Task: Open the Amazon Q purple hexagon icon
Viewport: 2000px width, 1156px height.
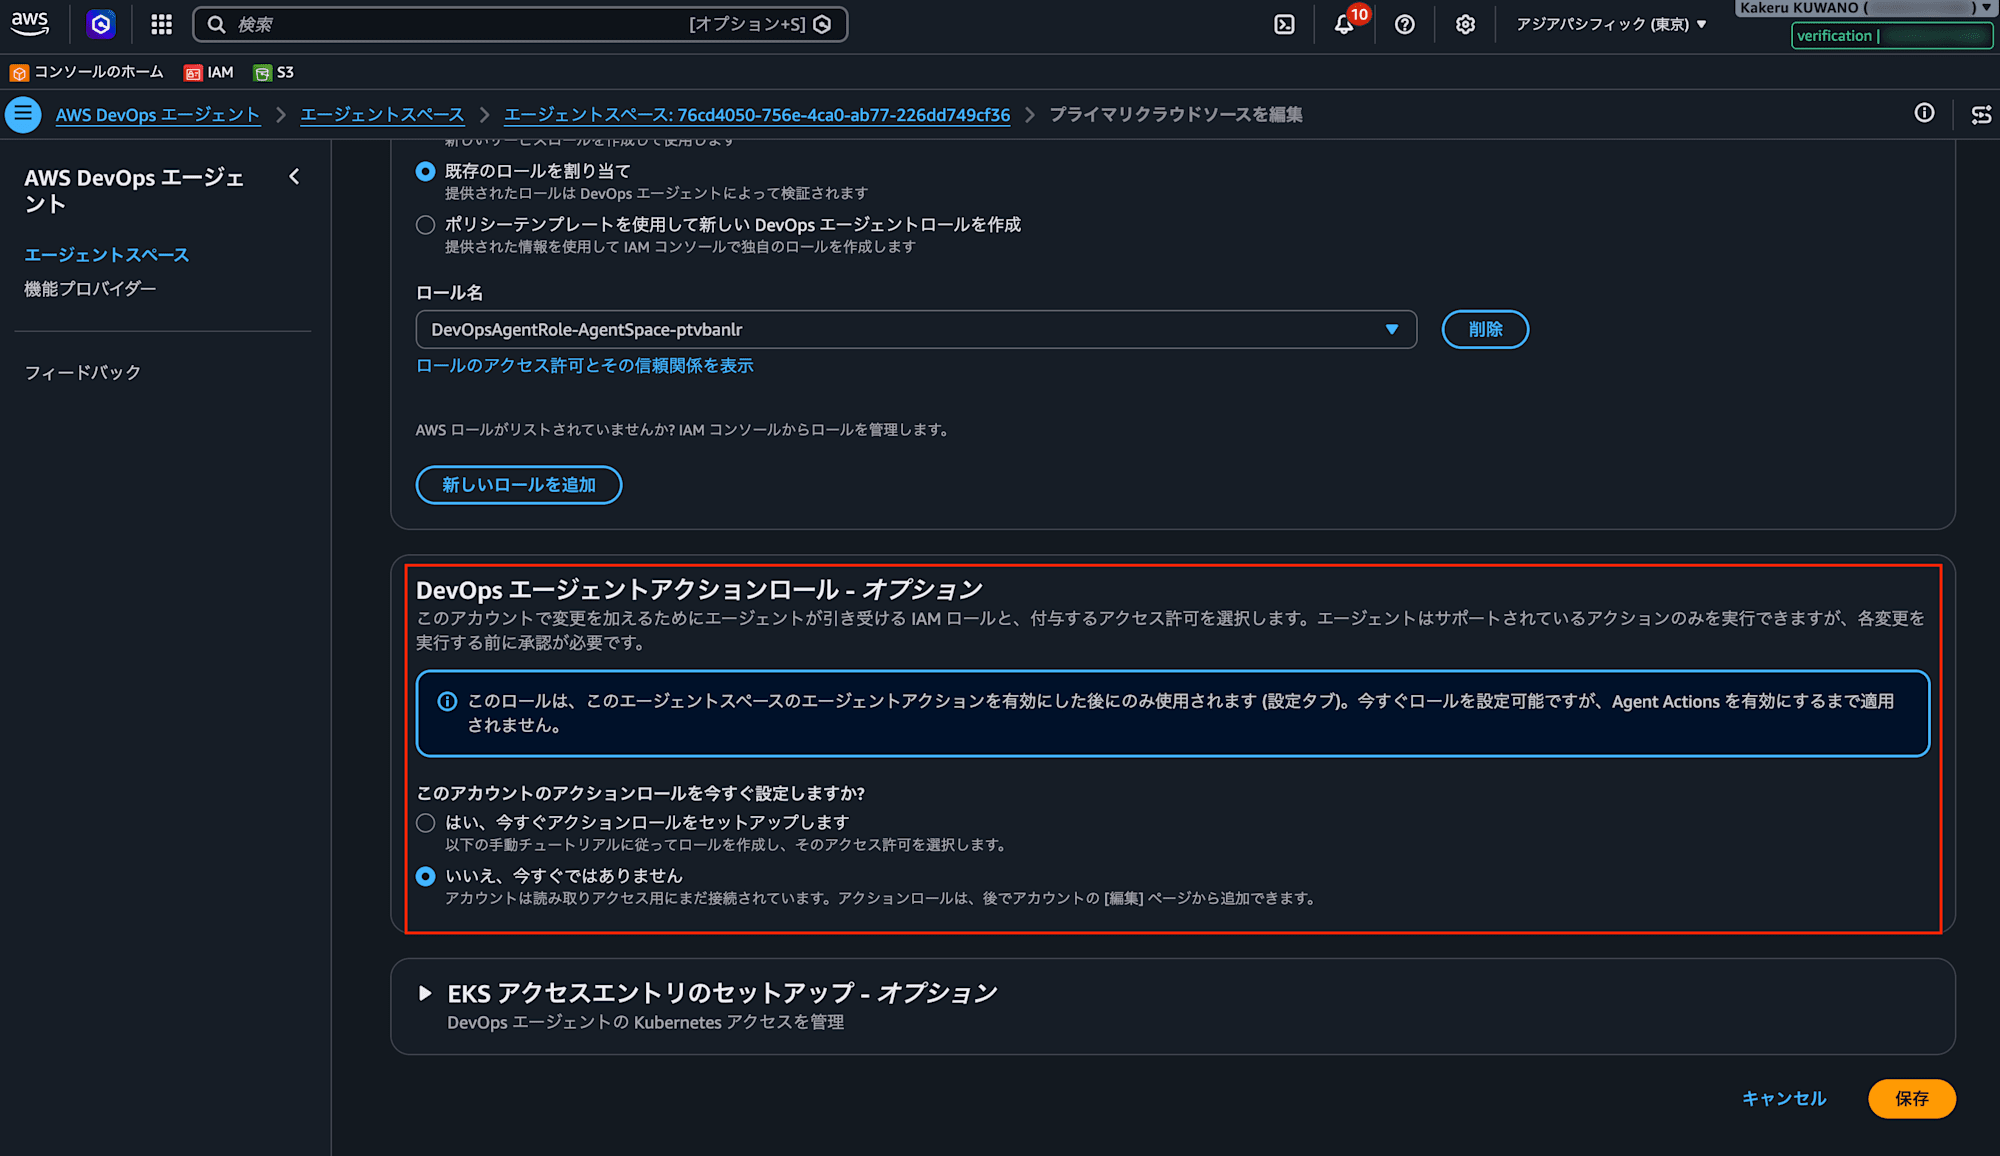Action: pos(101,24)
